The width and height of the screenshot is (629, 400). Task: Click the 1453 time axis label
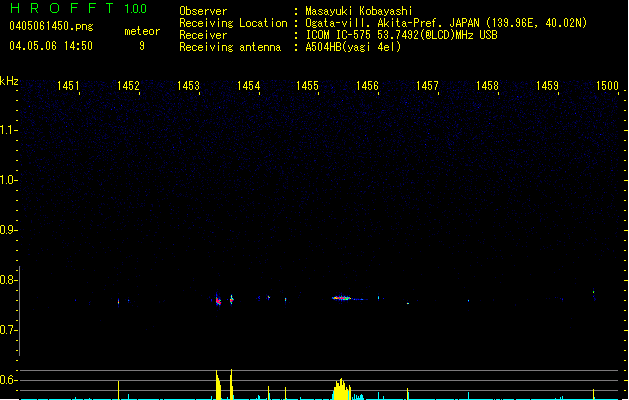188,85
